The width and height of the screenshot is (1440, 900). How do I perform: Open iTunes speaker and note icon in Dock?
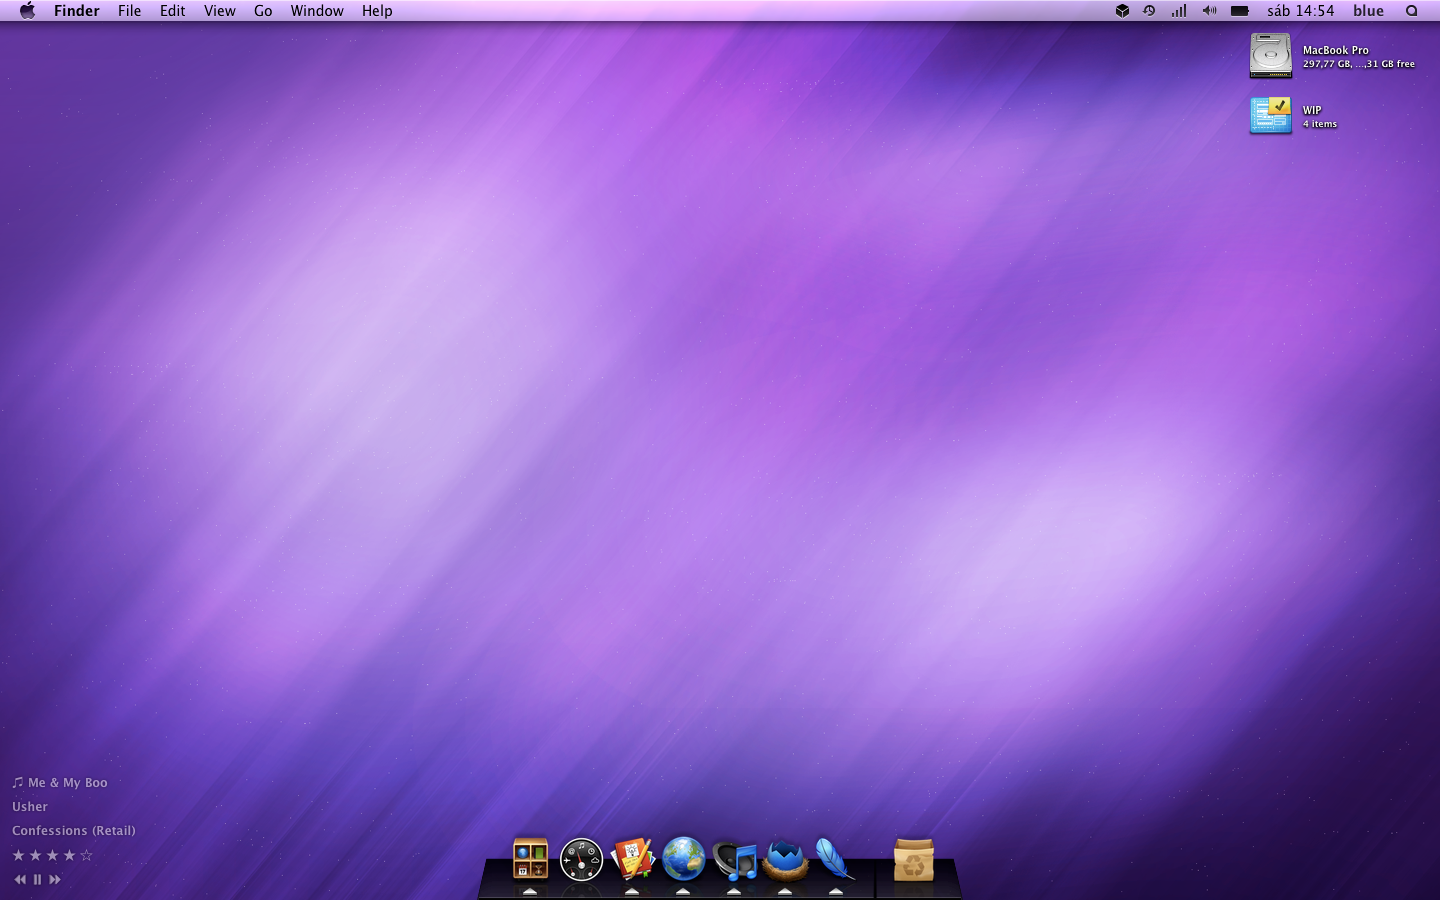click(x=734, y=860)
